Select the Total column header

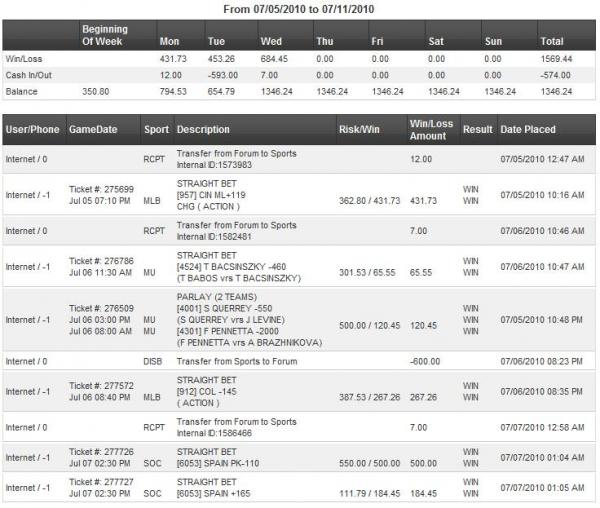point(553,42)
